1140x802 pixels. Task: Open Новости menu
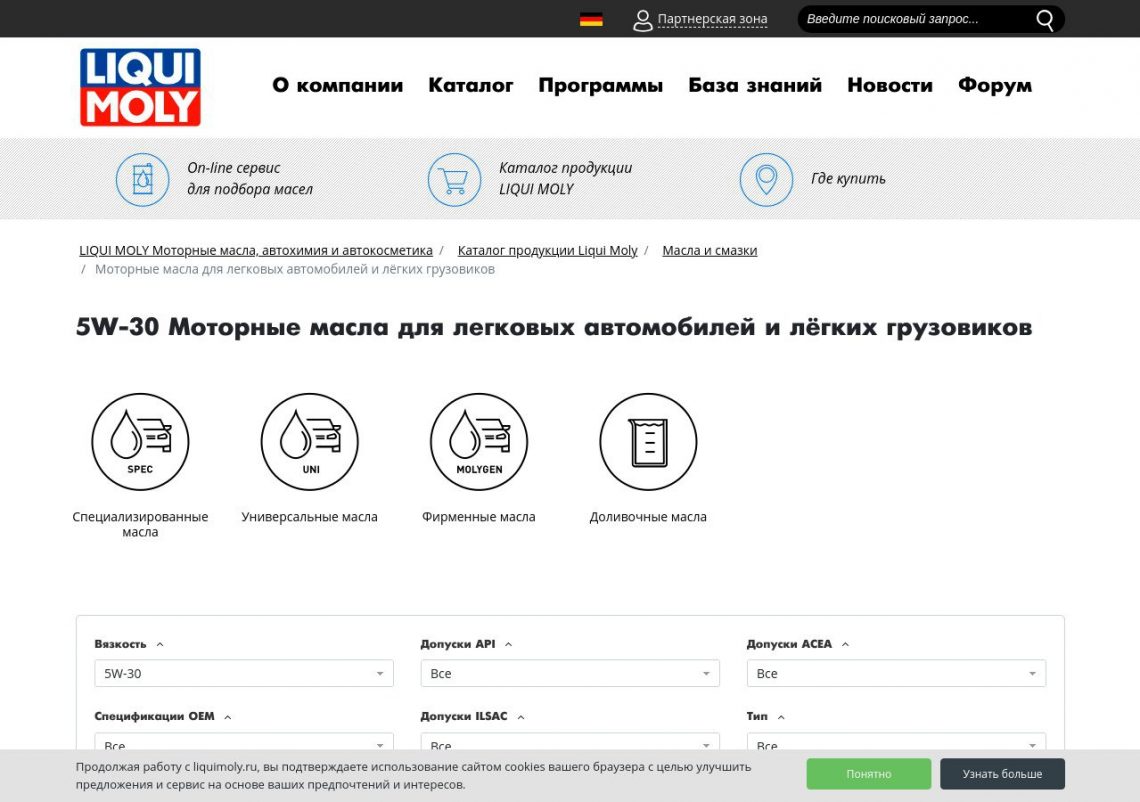point(890,85)
